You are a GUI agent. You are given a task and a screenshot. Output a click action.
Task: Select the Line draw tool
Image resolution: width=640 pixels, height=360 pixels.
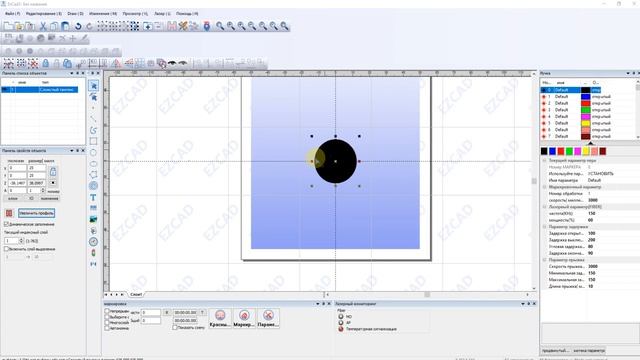point(93,119)
